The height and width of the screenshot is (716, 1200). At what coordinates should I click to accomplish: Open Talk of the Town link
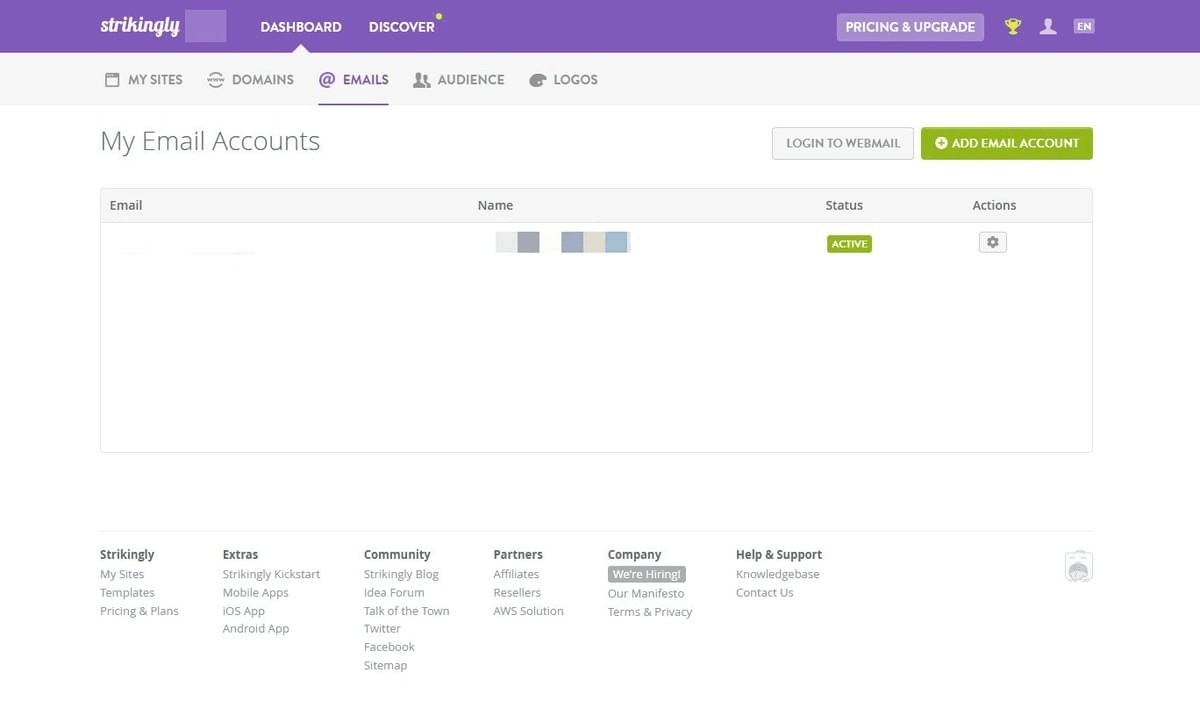point(406,611)
